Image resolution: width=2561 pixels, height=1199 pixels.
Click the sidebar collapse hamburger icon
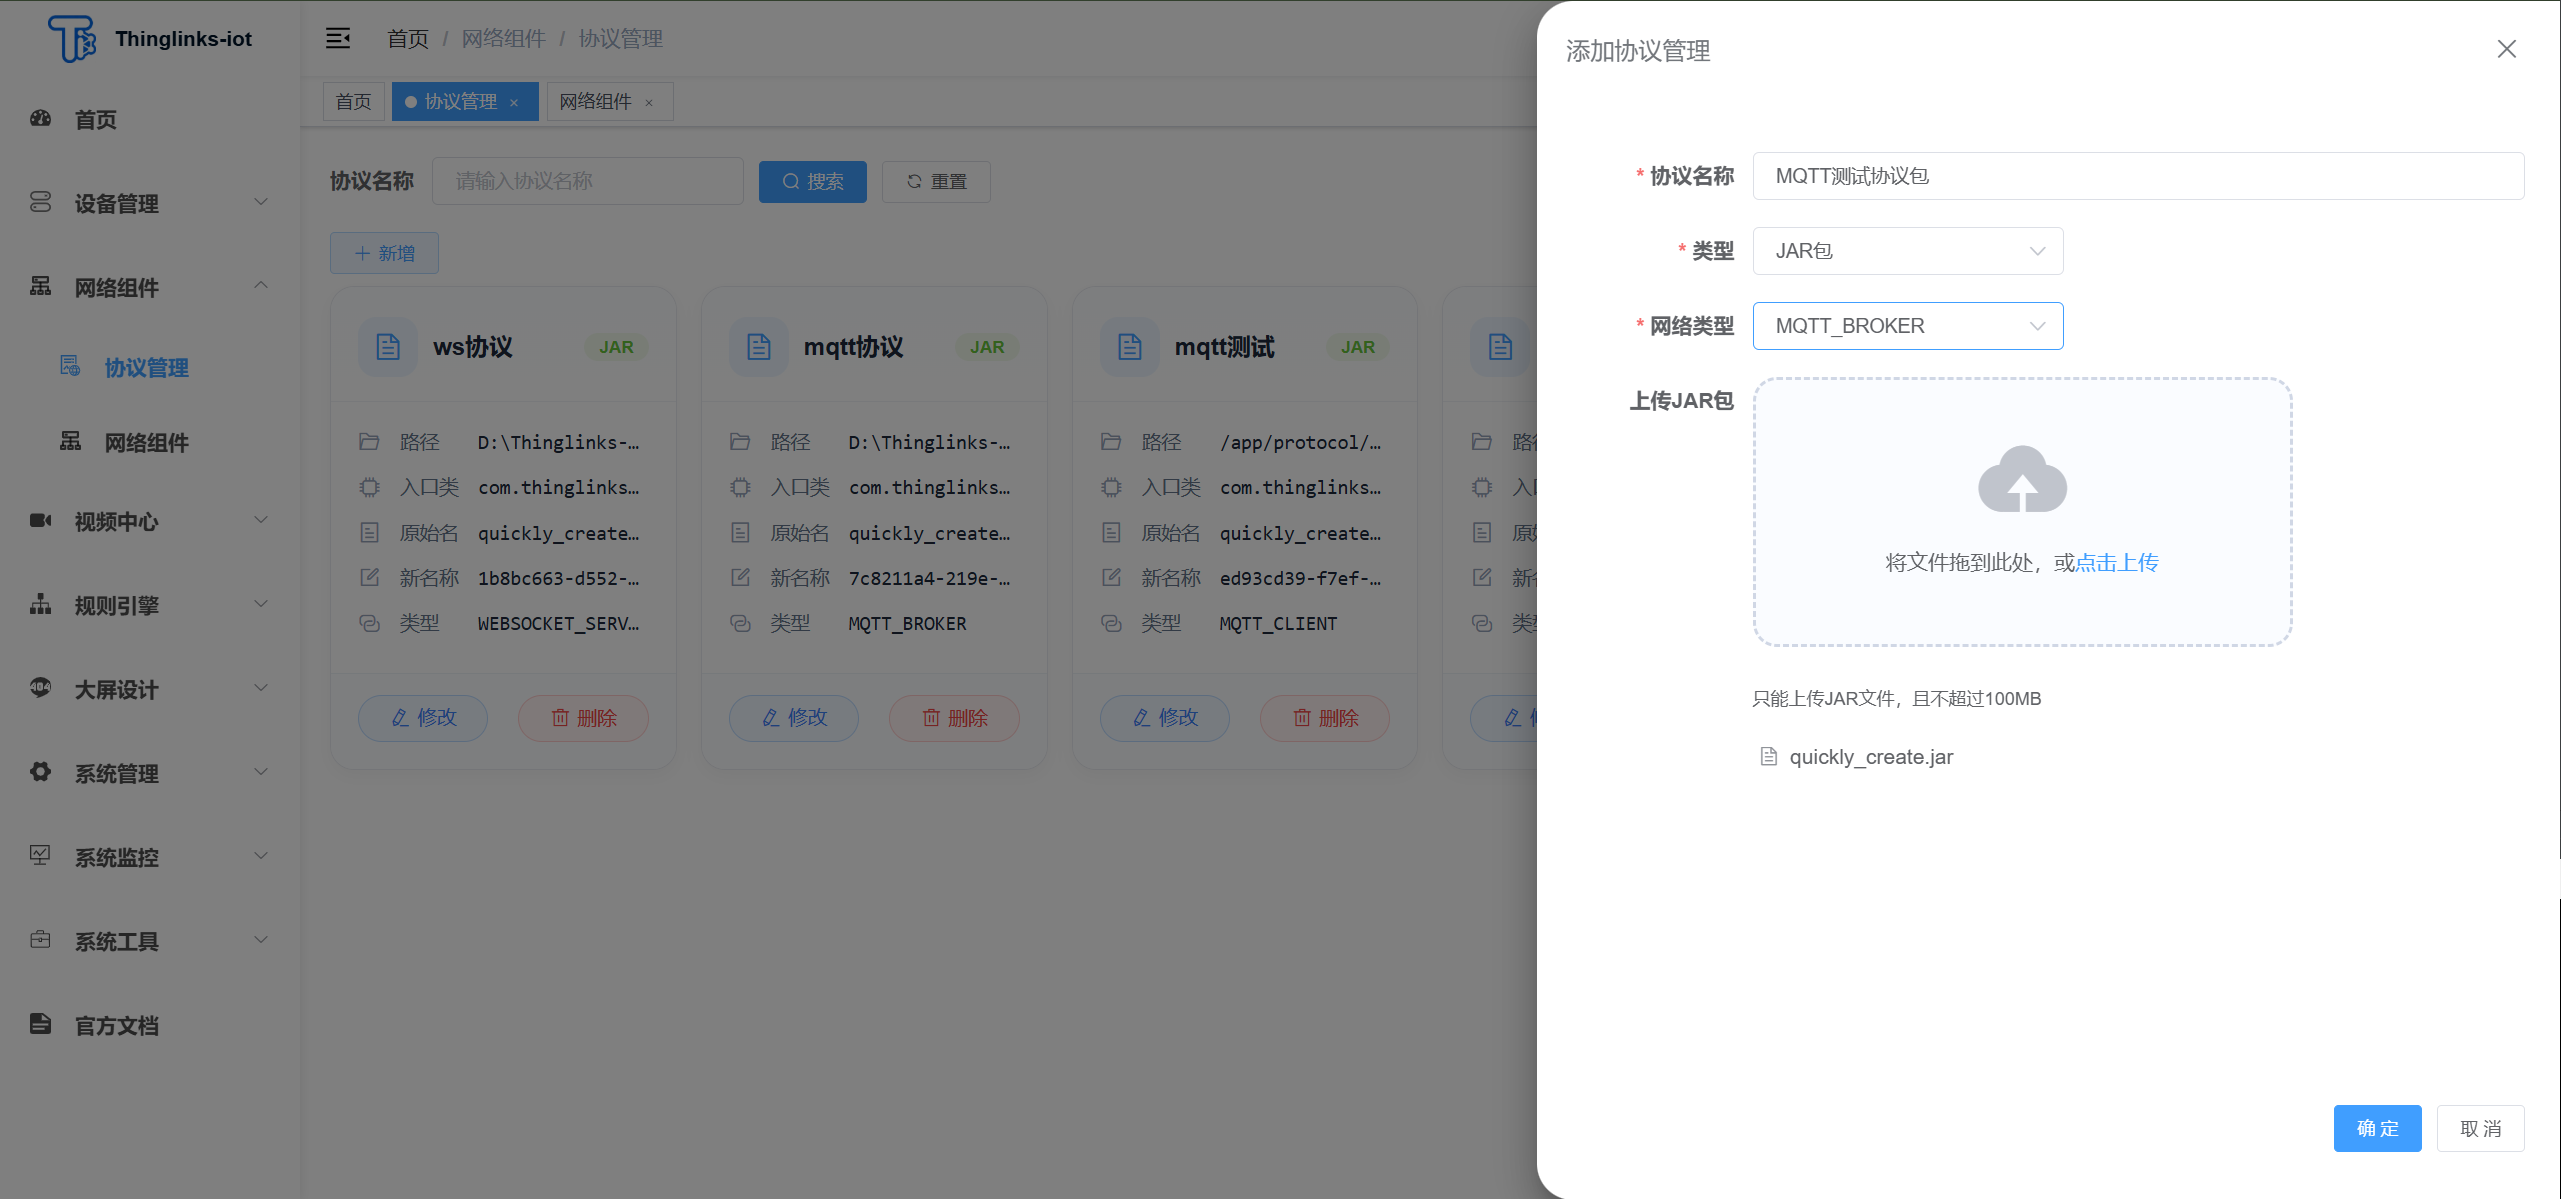tap(338, 38)
